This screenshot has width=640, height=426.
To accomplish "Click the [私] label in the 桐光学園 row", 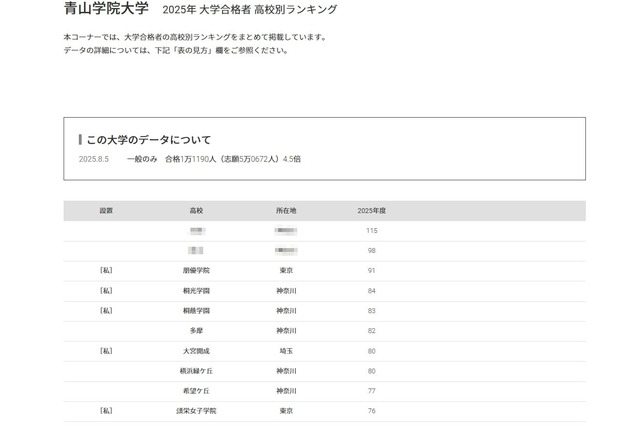I will pyautogui.click(x=106, y=291).
